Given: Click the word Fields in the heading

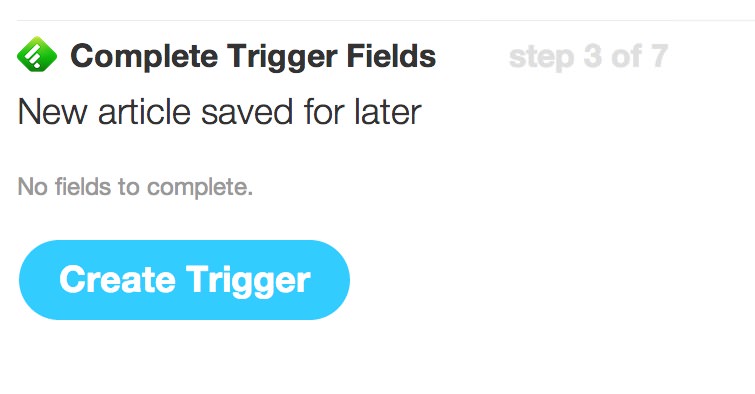Looking at the screenshot, I should click(x=391, y=55).
